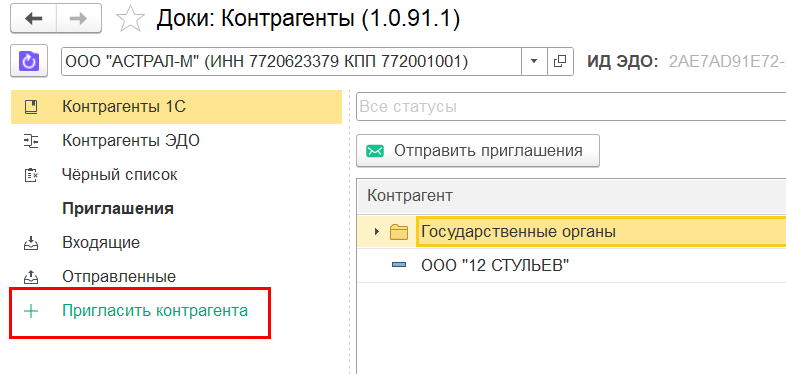
Task: Select ООО "12 СТУЛЬЕВ" row
Action: [x=571, y=265]
